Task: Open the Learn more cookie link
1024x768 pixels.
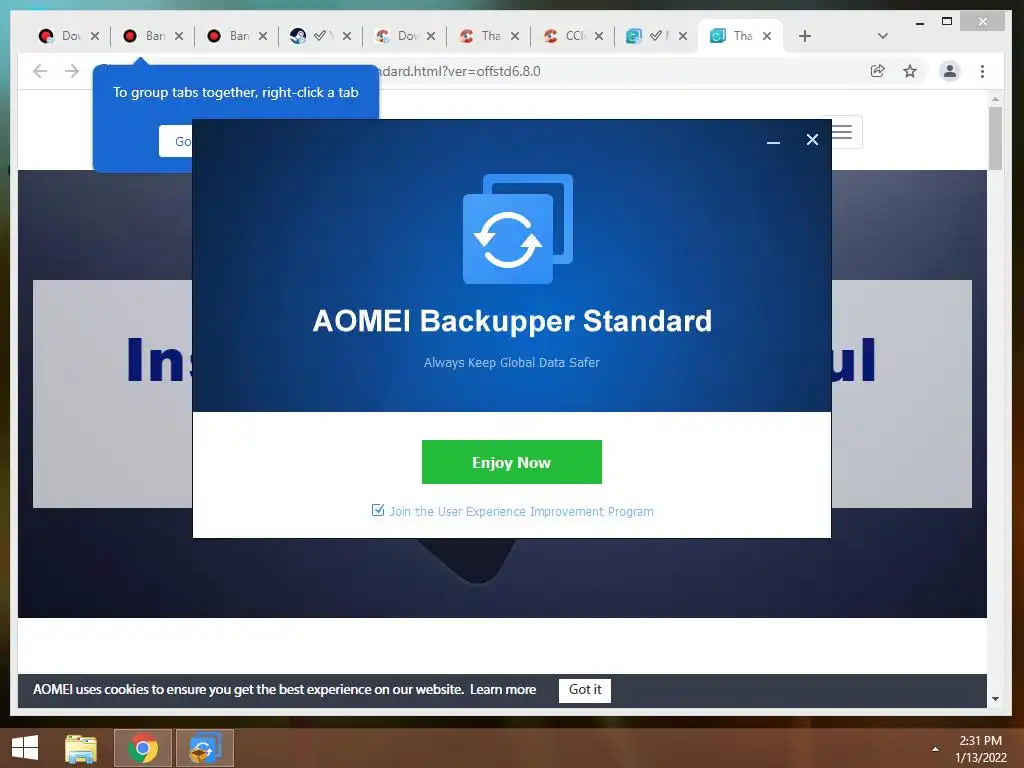Action: click(x=503, y=689)
